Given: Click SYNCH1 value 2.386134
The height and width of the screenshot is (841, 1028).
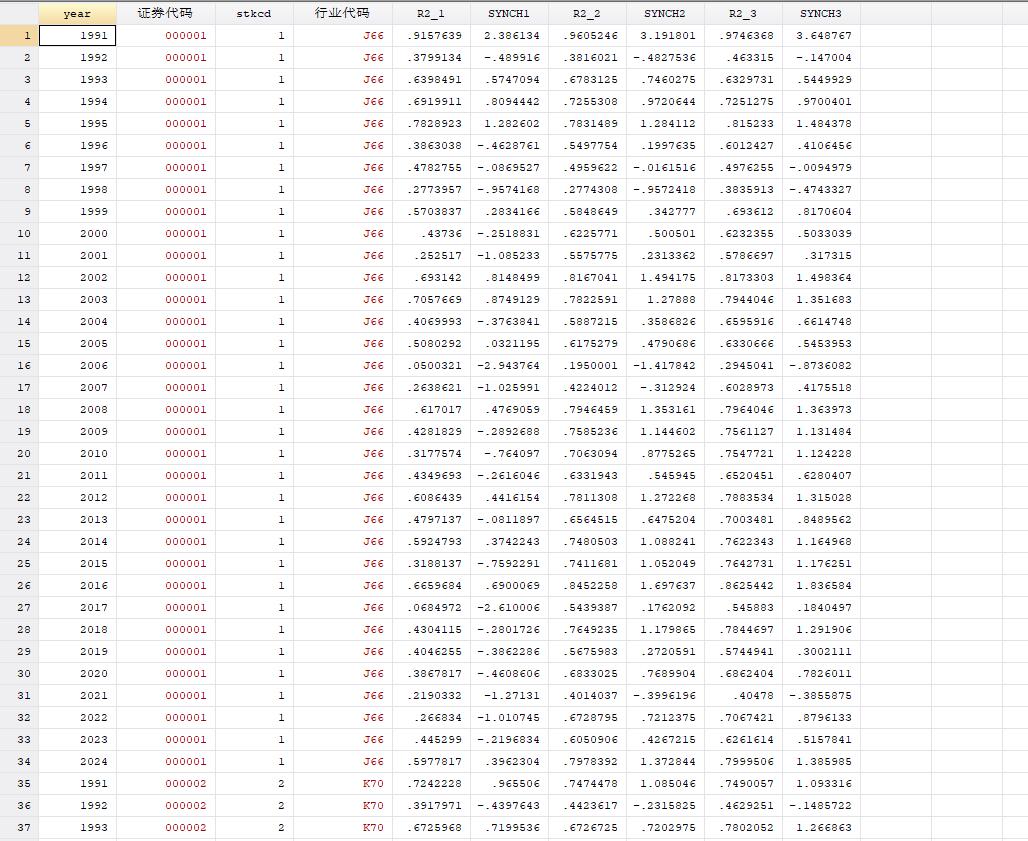Looking at the screenshot, I should pyautogui.click(x=509, y=35).
